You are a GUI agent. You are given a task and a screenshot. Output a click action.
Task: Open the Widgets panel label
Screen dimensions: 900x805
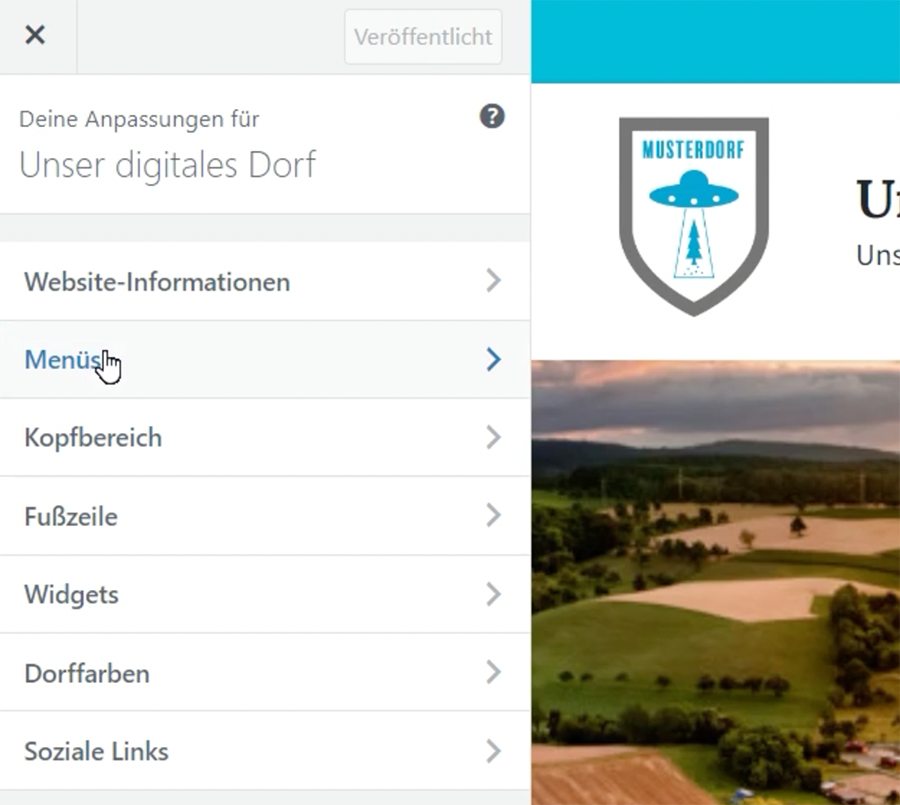(72, 595)
